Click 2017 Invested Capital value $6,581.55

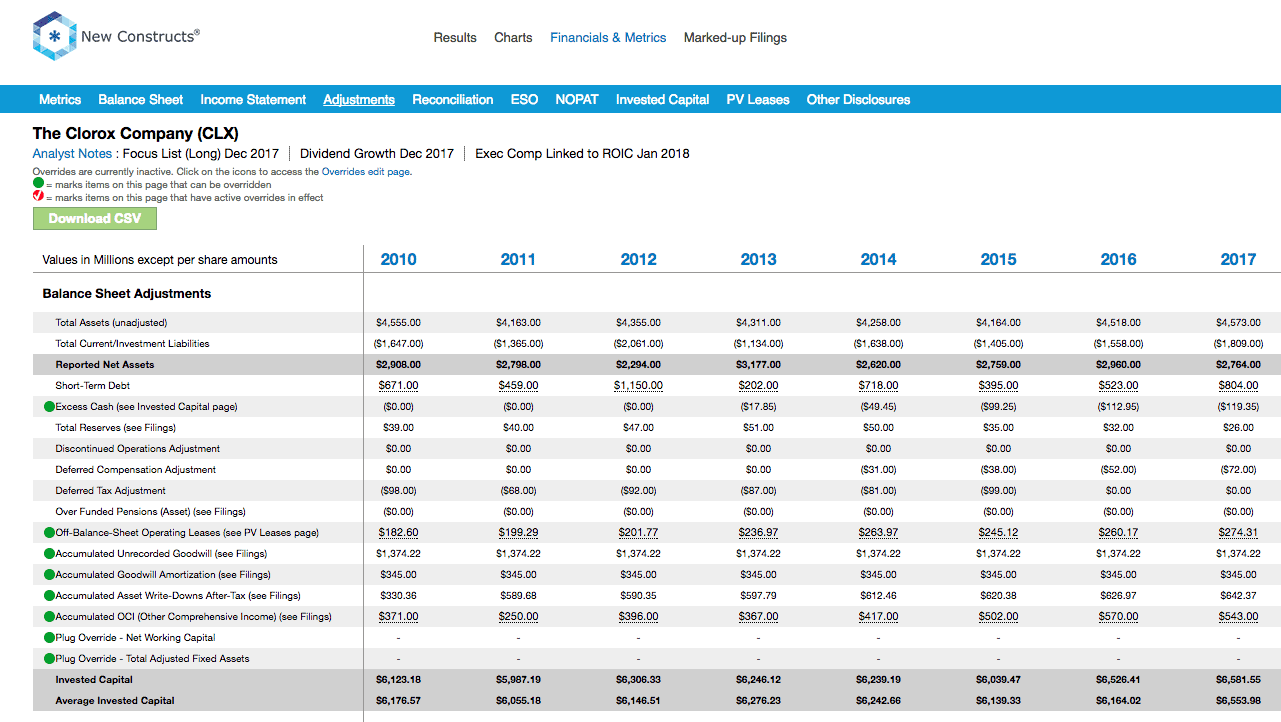tap(1238, 680)
